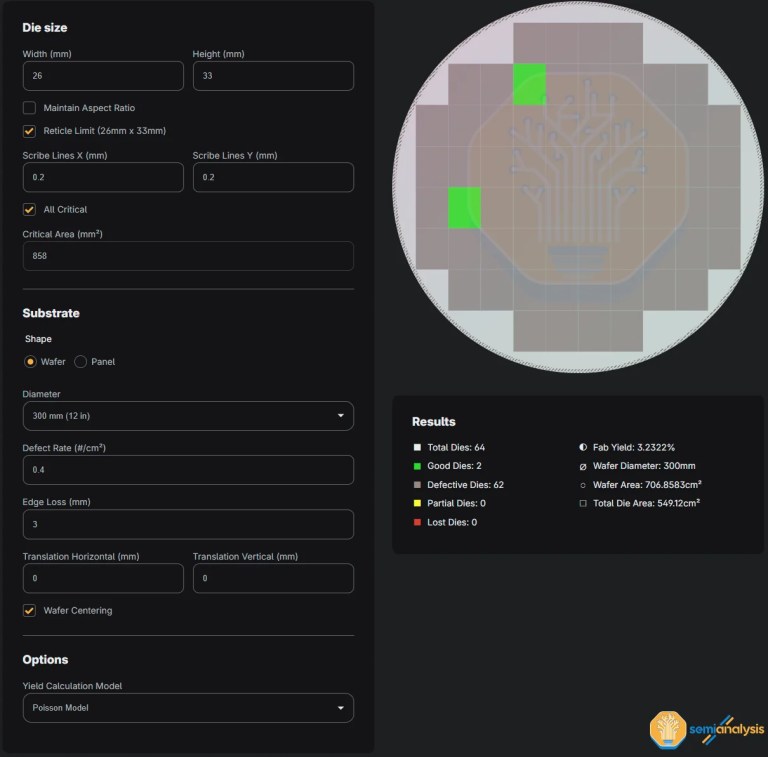This screenshot has height=757, width=768.
Task: Enable Maintain Aspect Ratio checkbox
Action: point(30,108)
